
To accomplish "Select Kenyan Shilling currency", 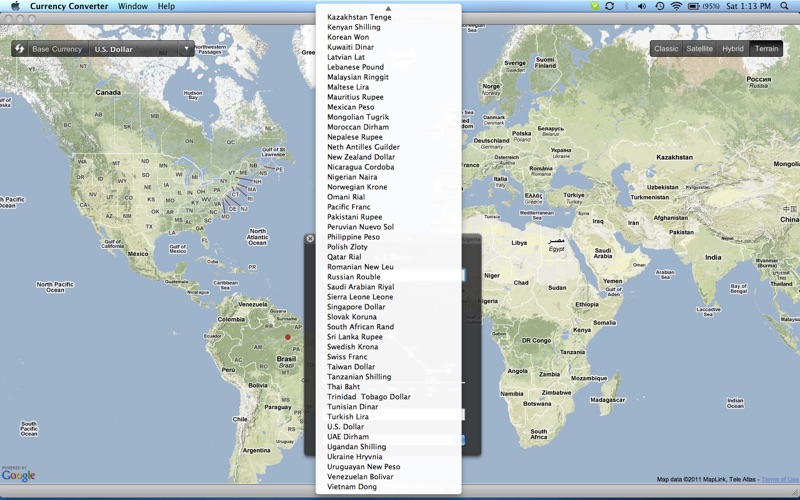I will [389, 27].
